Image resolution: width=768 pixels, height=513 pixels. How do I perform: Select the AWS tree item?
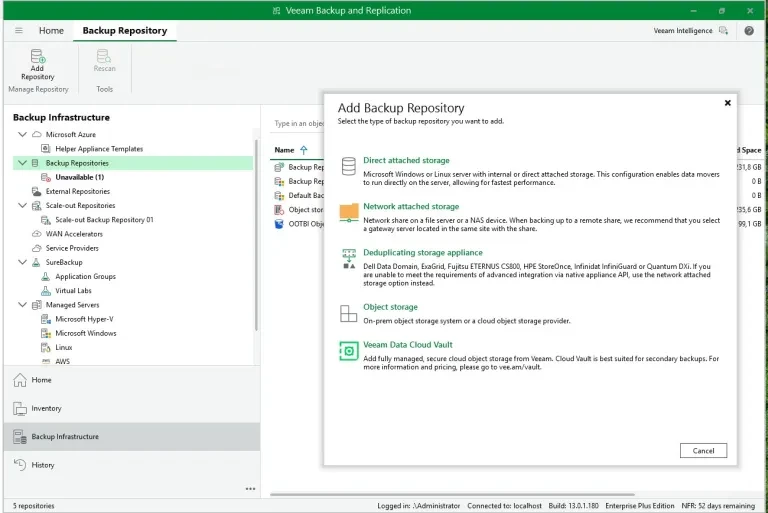(x=62, y=361)
